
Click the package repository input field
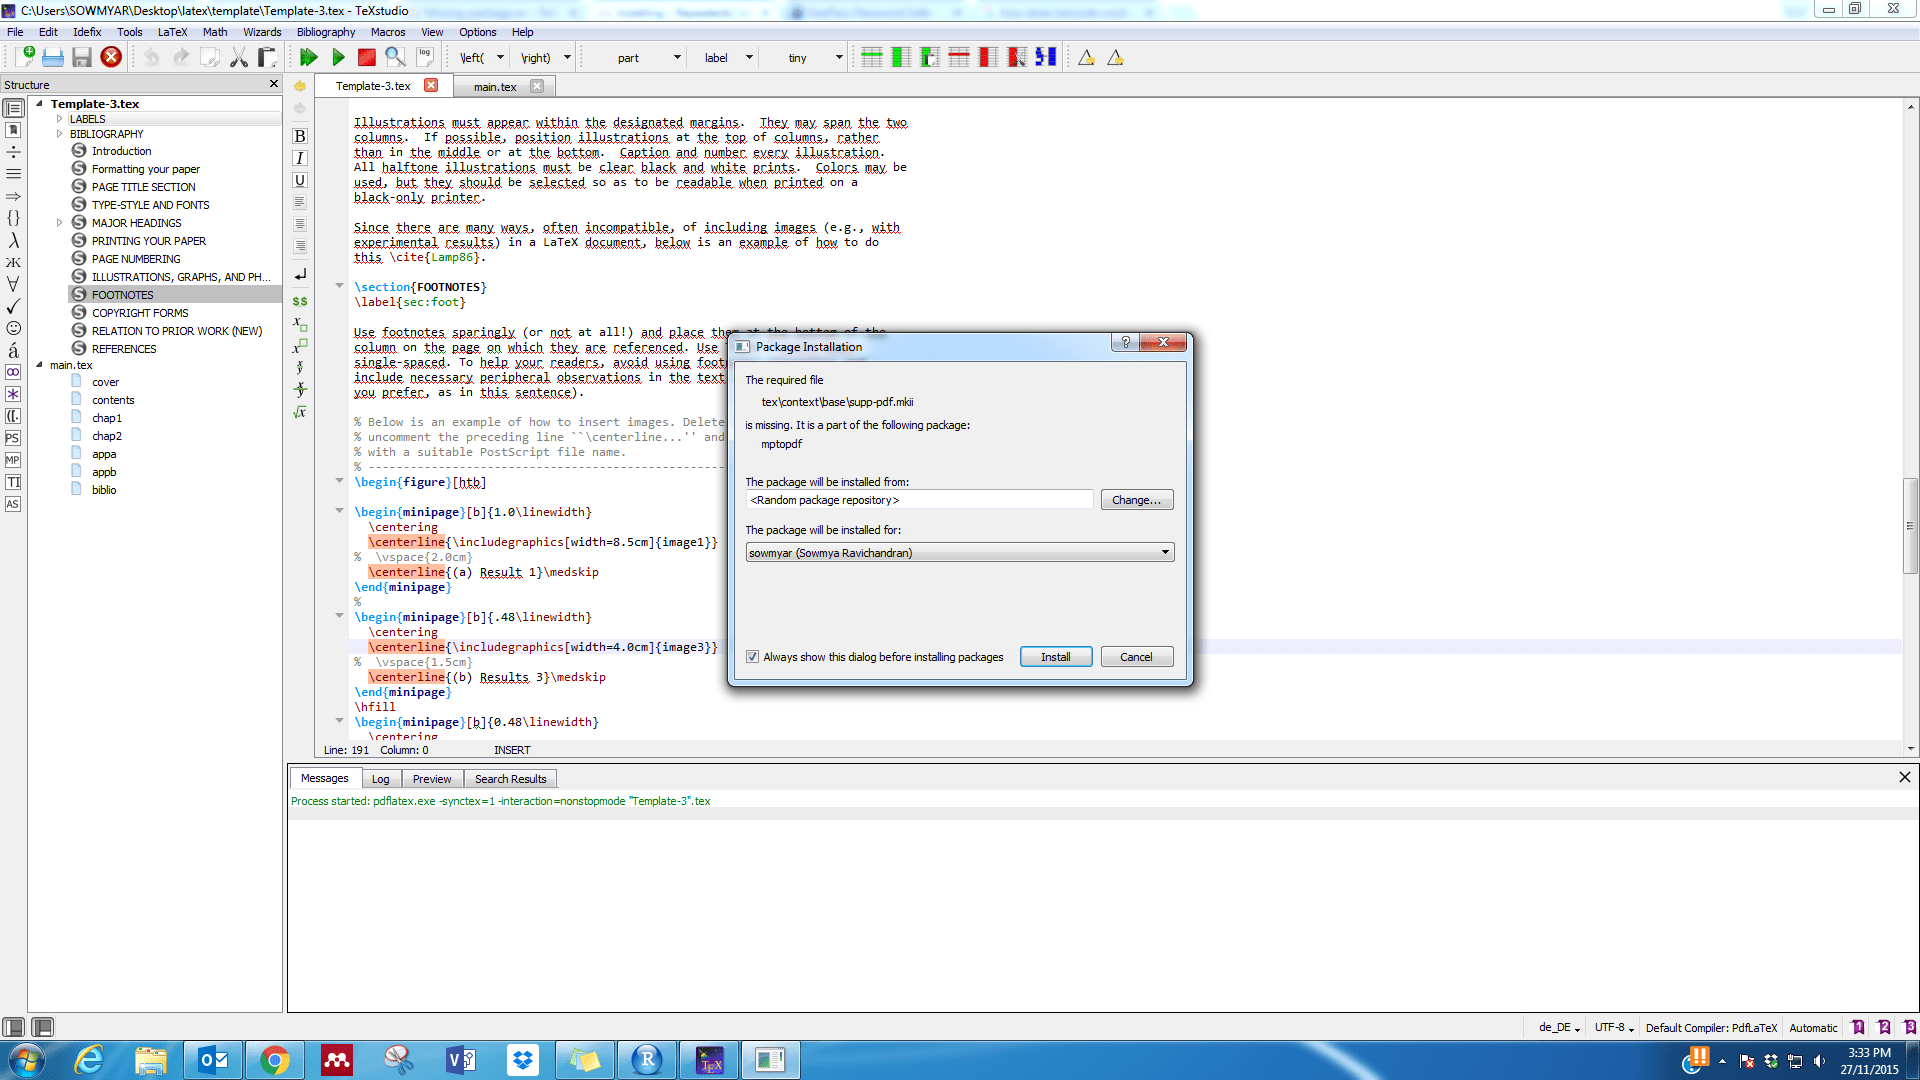(x=918, y=500)
